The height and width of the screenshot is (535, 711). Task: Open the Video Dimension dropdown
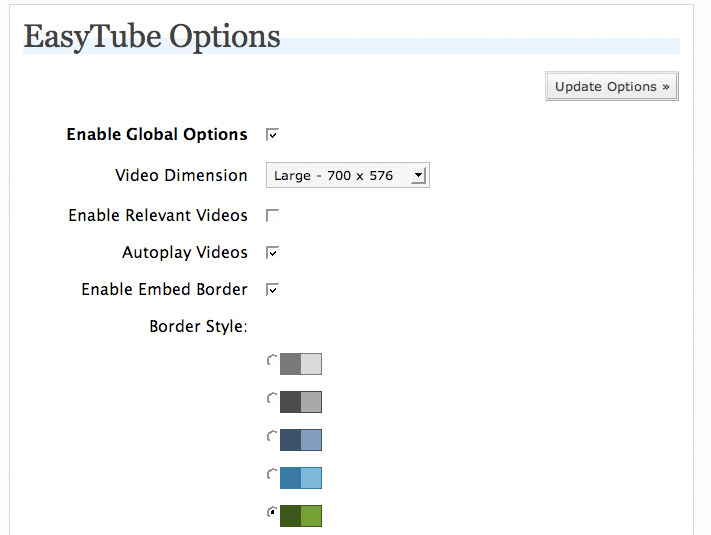click(x=348, y=175)
